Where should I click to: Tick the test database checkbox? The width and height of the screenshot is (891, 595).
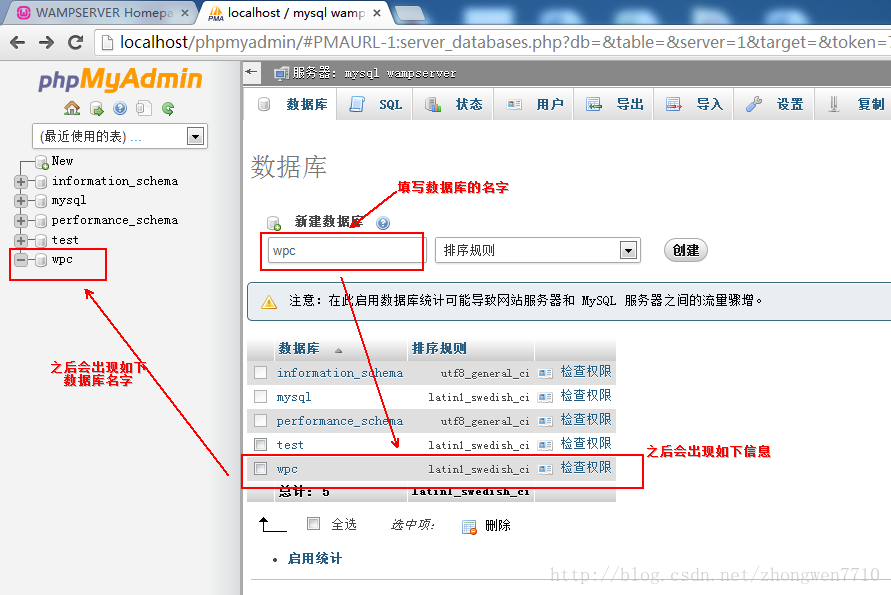[x=260, y=444]
